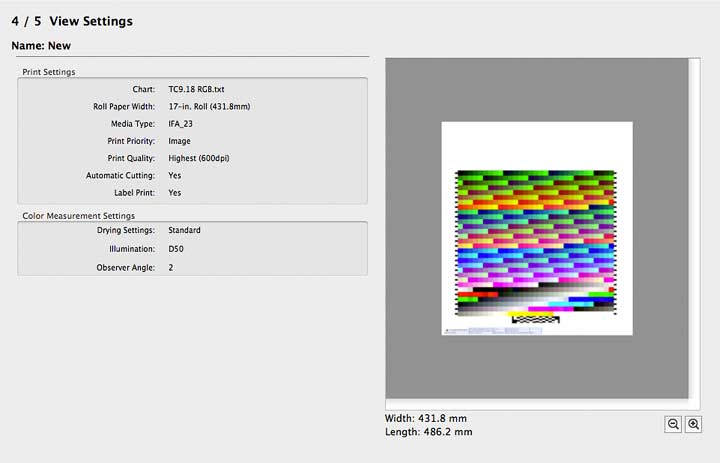Select the Name: New heading
The image size is (720, 463).
(x=41, y=45)
